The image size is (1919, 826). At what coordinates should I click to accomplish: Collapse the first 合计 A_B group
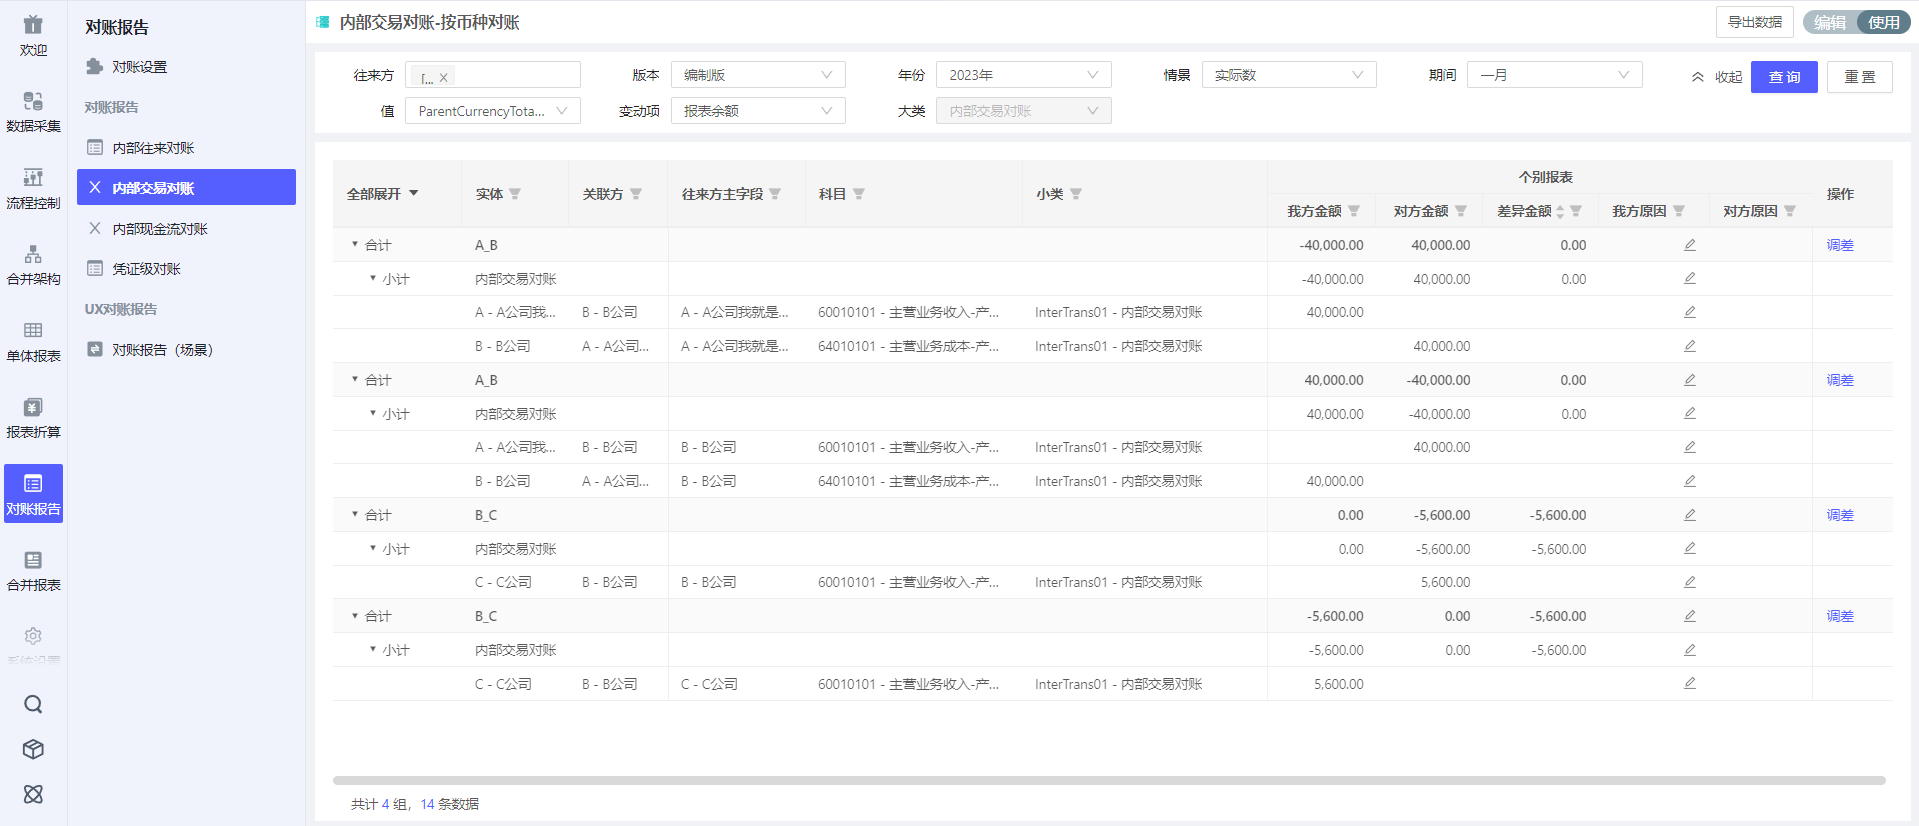(x=355, y=244)
